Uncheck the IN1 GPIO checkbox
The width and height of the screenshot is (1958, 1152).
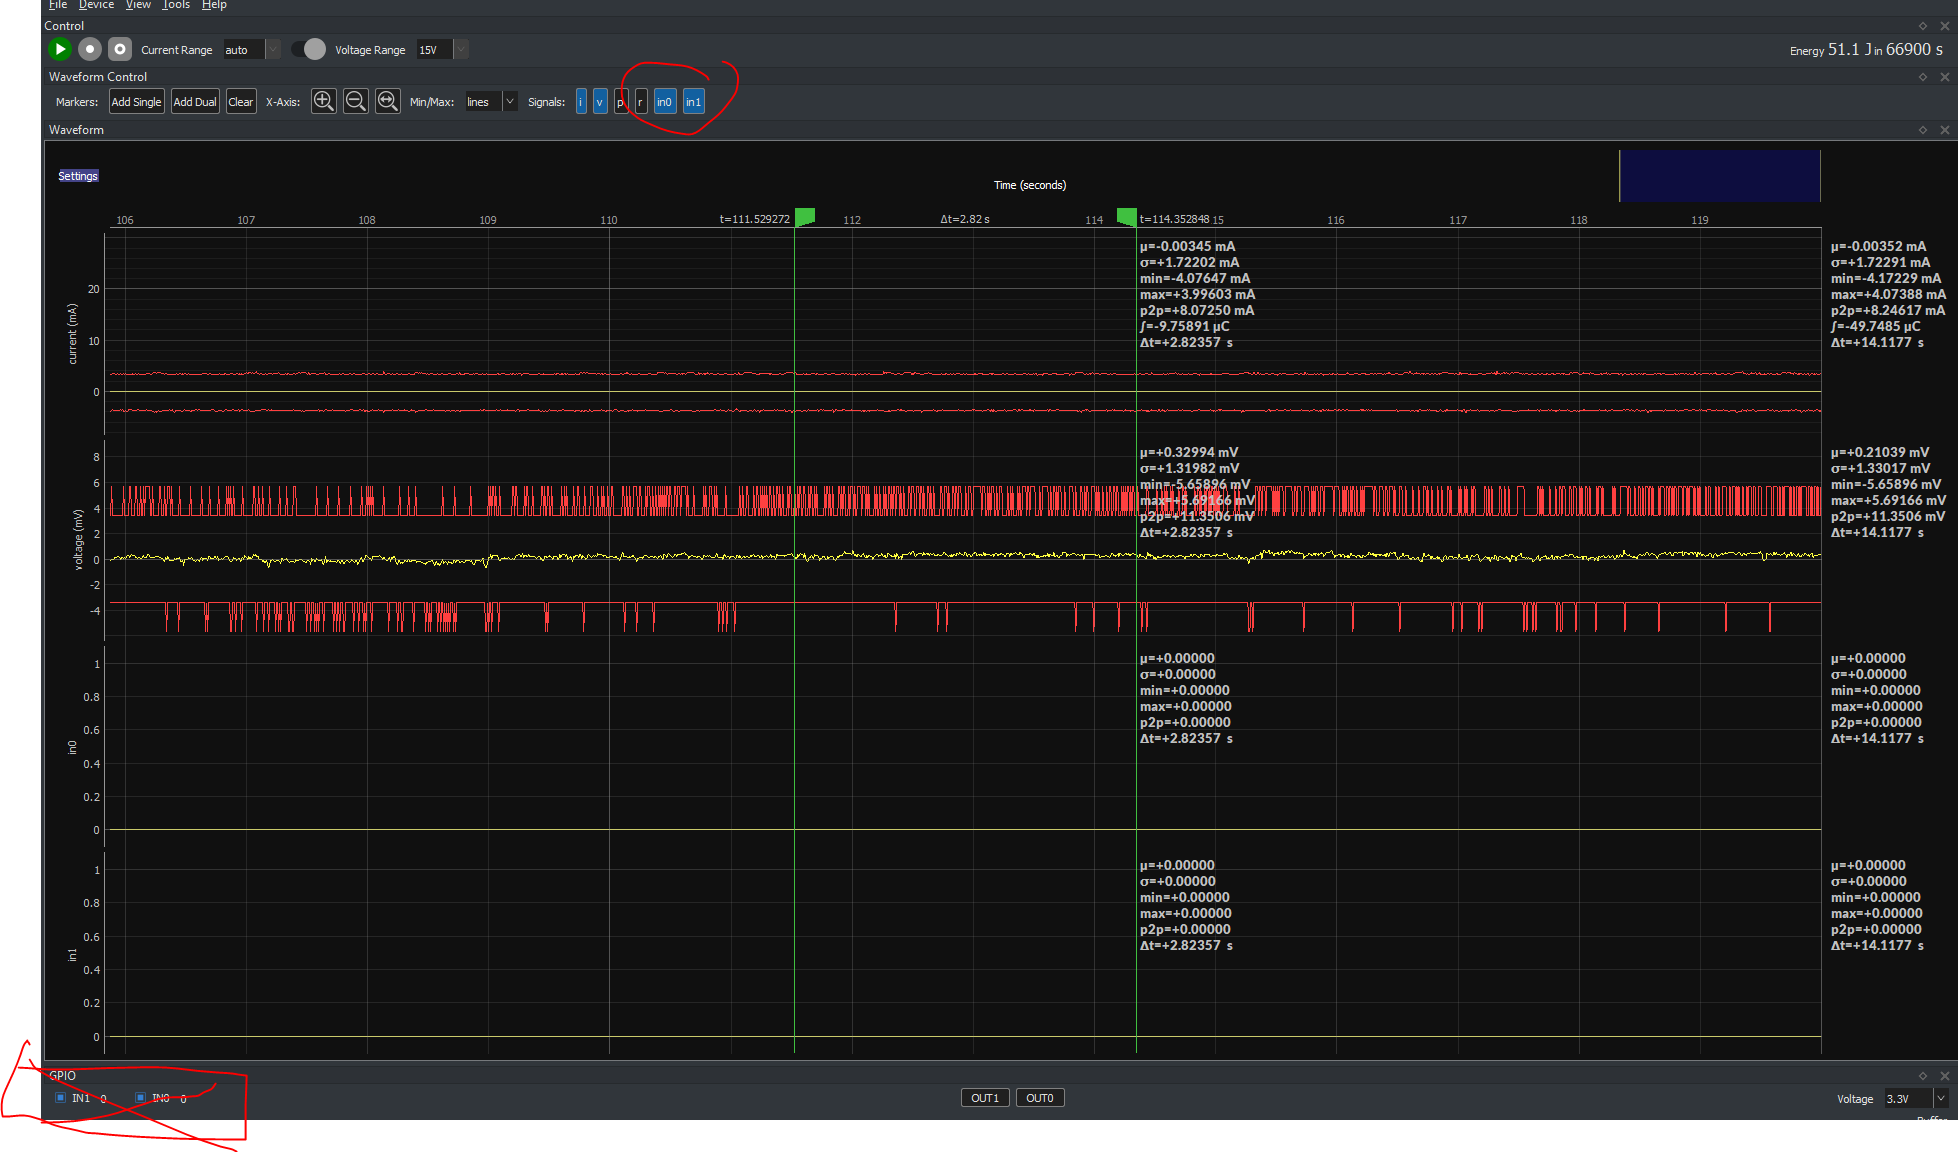point(60,1097)
